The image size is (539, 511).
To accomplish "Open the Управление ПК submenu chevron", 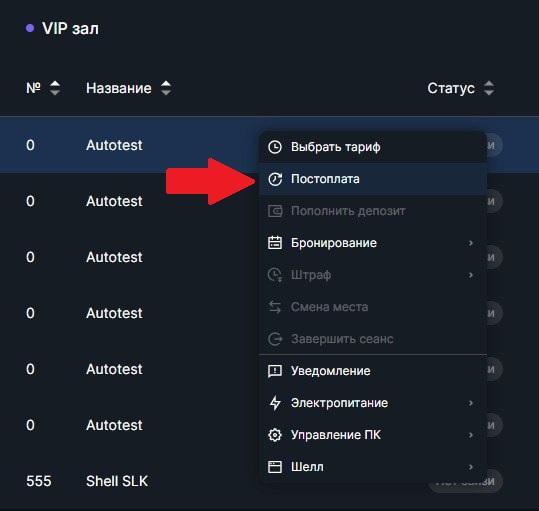I will click(x=471, y=435).
